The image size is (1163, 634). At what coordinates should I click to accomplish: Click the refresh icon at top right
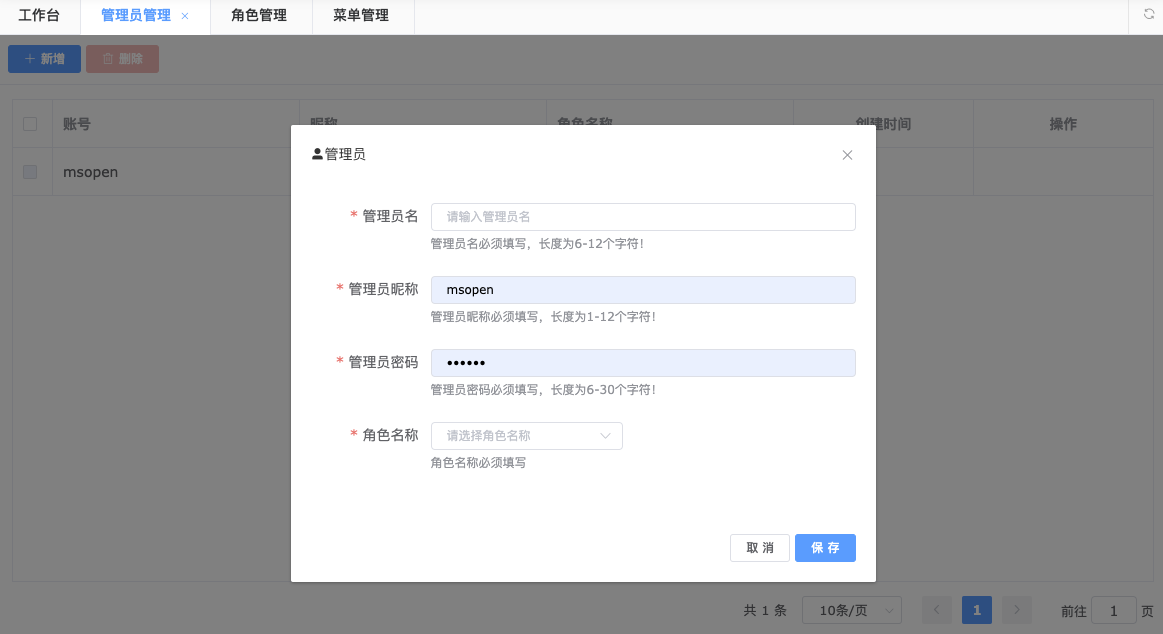coord(1149,15)
